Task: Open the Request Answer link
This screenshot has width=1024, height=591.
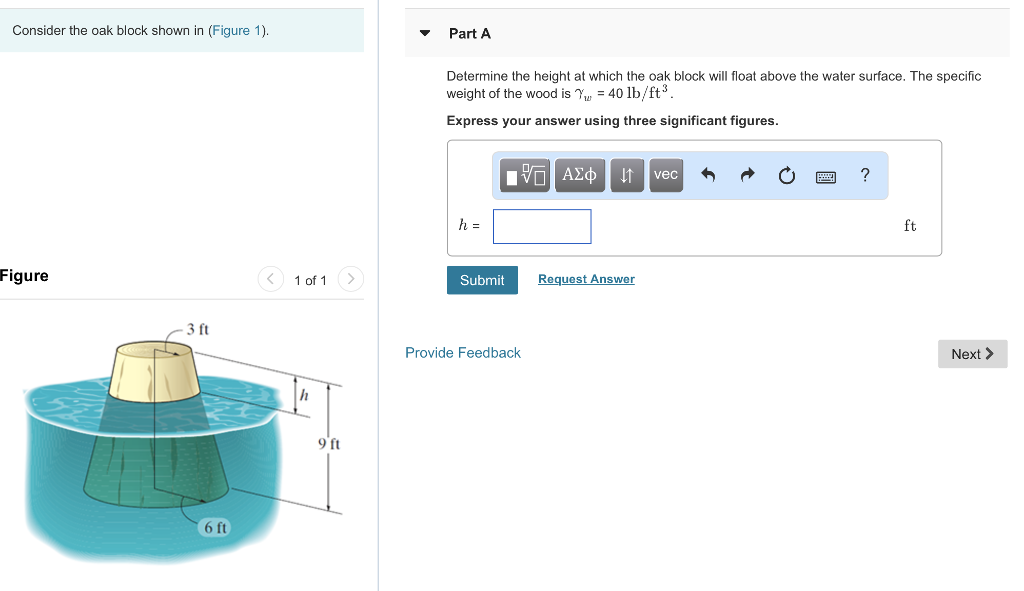Action: pyautogui.click(x=585, y=278)
